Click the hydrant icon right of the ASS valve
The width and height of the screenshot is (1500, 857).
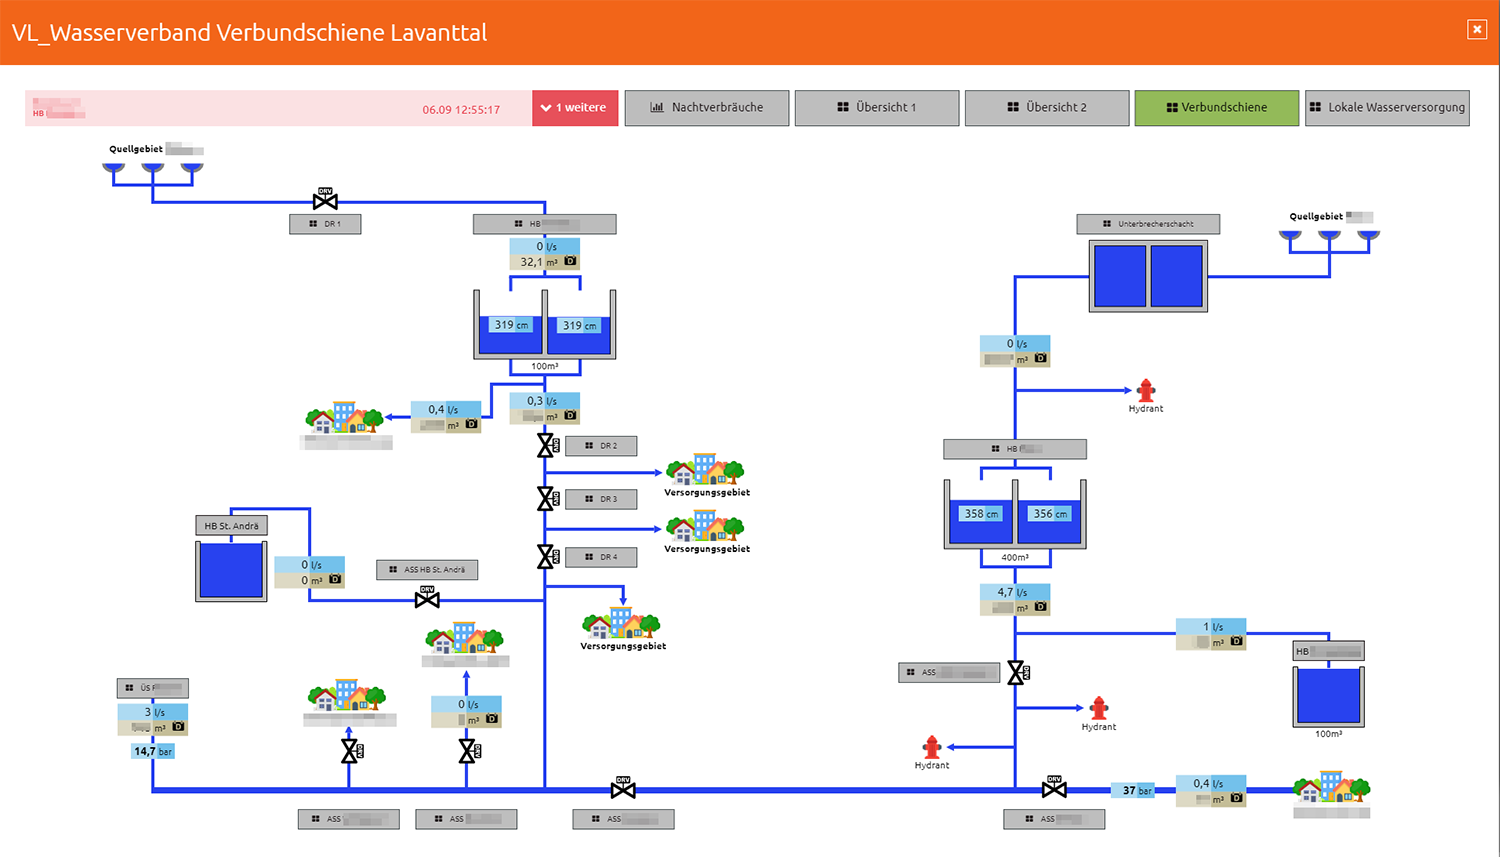coord(1099,709)
